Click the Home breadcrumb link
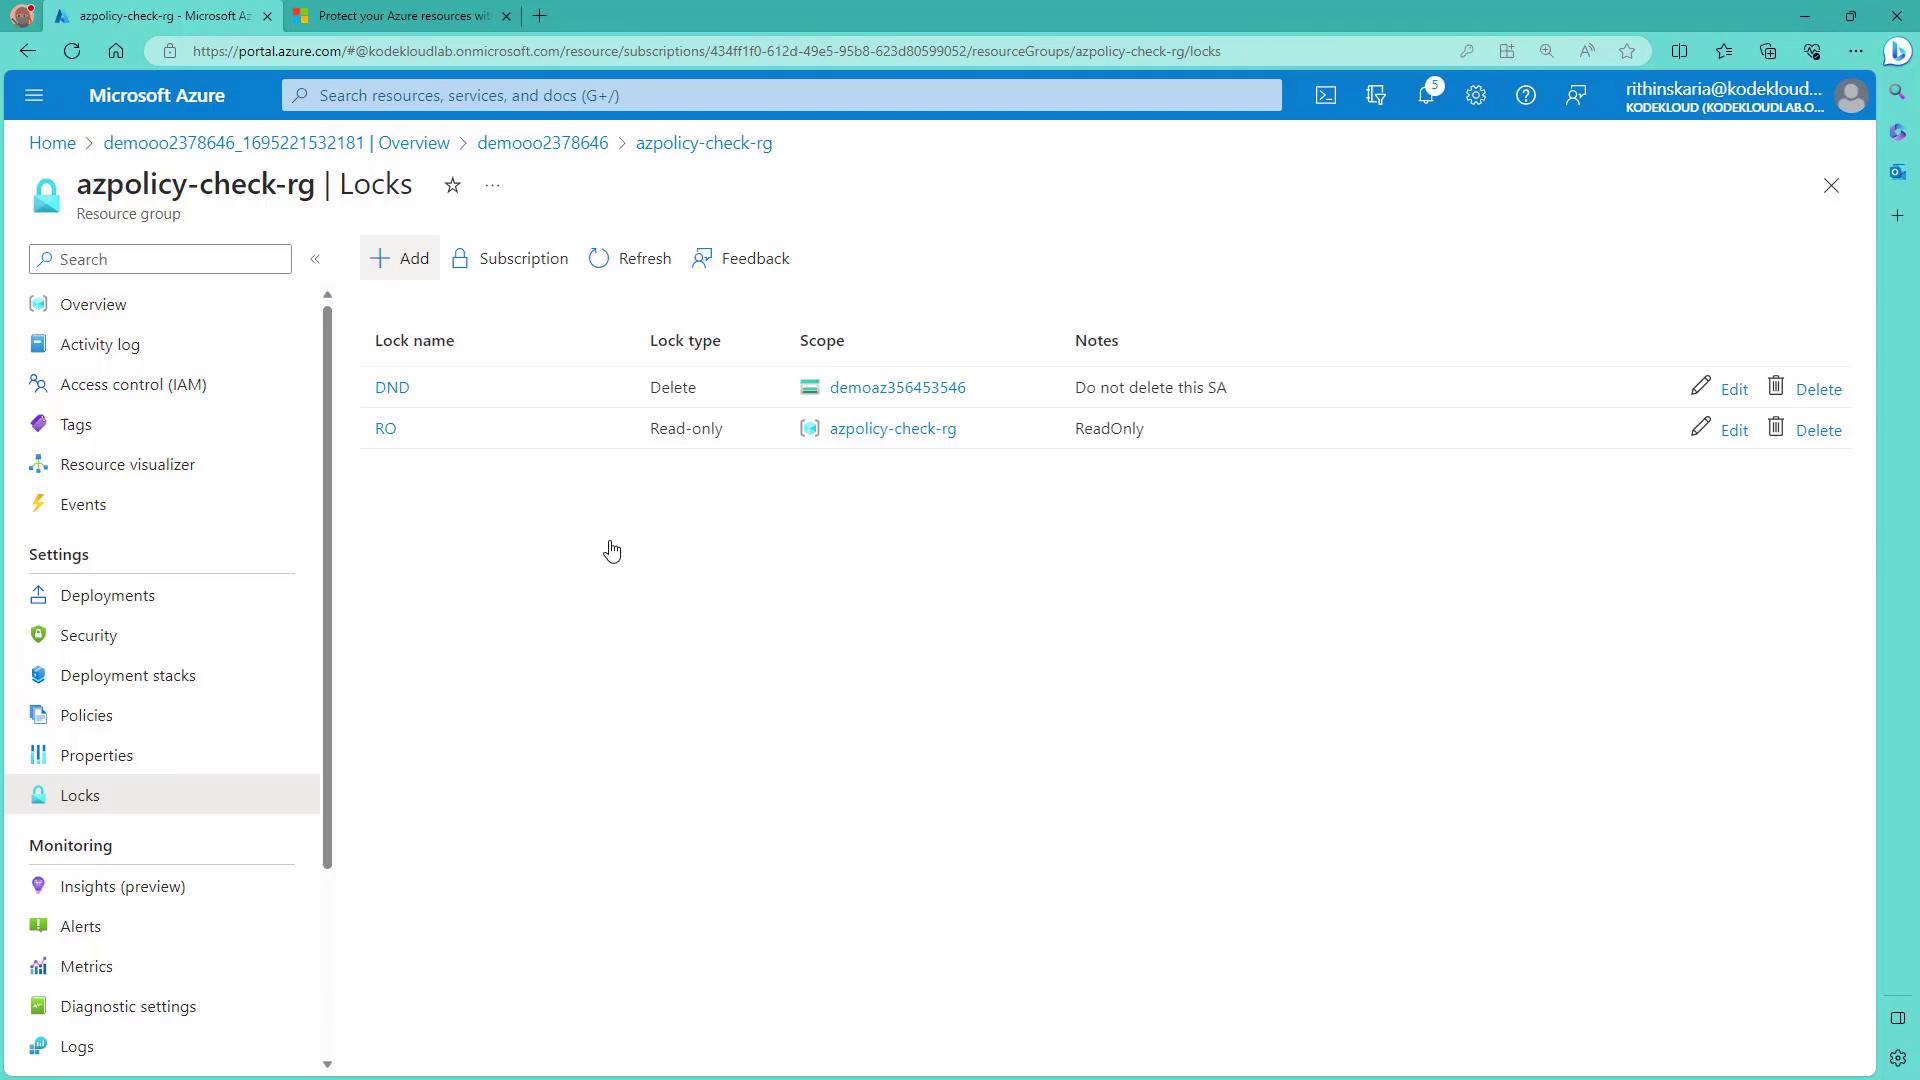This screenshot has height=1080, width=1920. (x=52, y=143)
